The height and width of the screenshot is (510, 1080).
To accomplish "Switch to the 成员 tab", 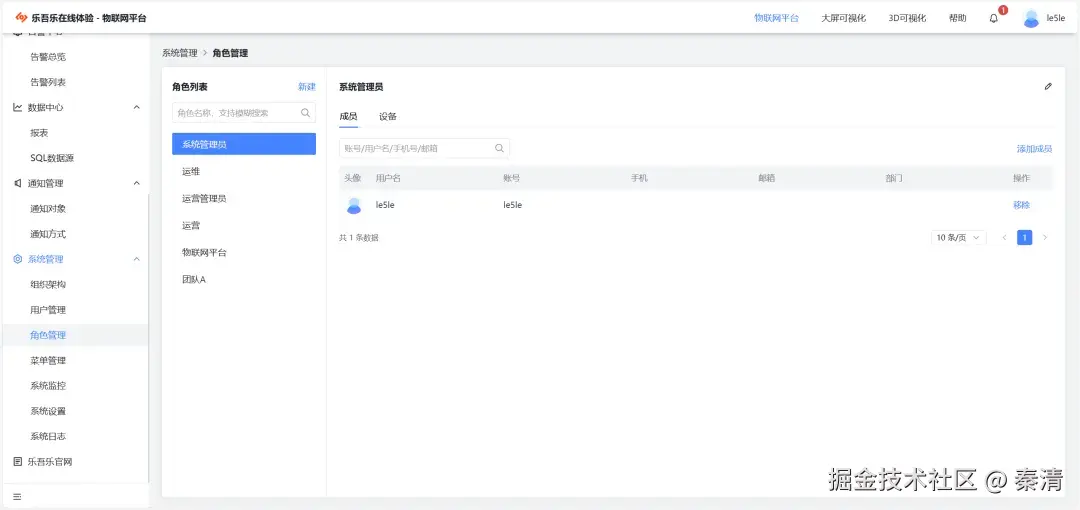I will [349, 116].
